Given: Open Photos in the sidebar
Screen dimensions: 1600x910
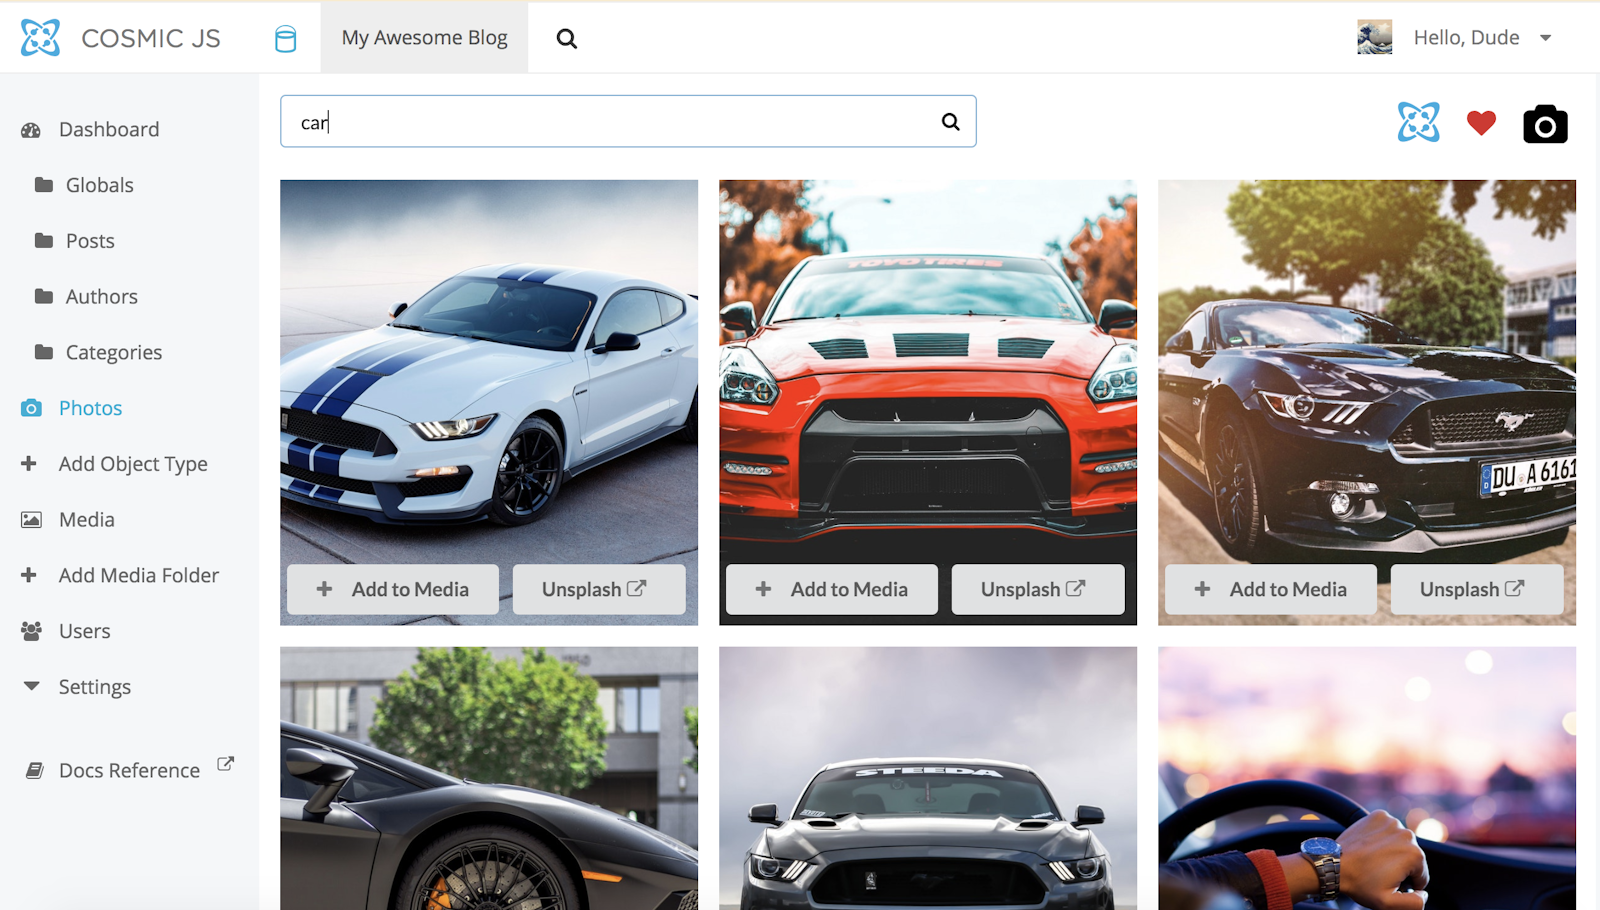Looking at the screenshot, I should tap(90, 408).
